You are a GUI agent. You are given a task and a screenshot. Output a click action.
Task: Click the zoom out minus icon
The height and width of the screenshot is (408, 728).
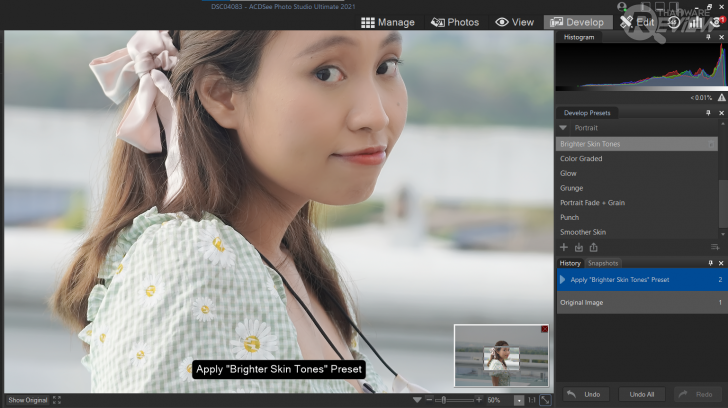click(x=429, y=400)
